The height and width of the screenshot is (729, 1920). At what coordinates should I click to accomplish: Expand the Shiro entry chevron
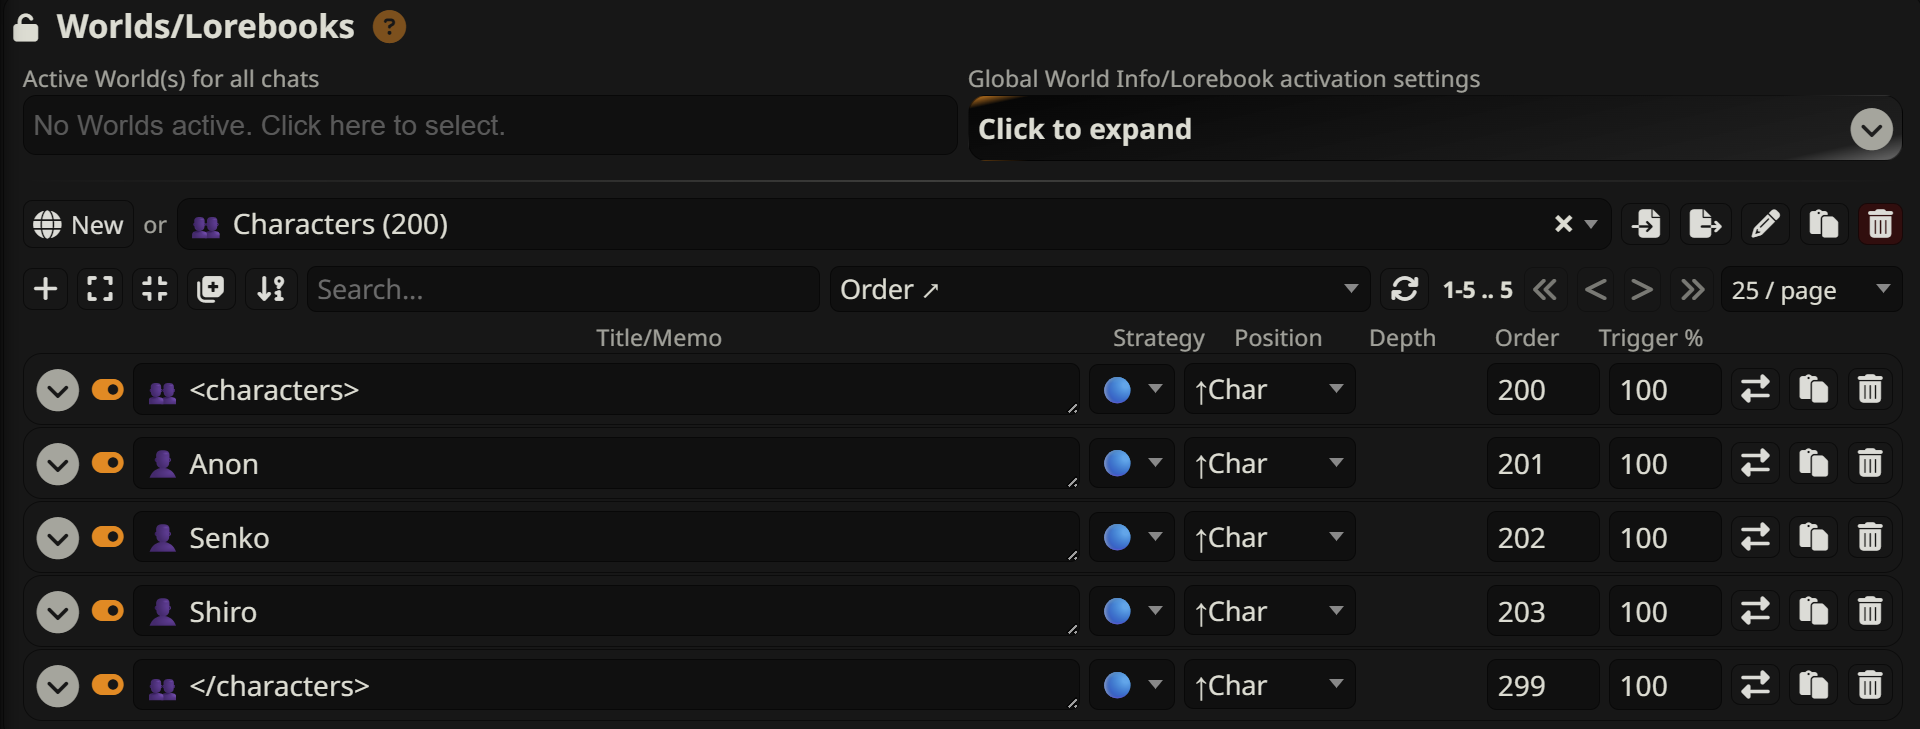[x=57, y=612]
